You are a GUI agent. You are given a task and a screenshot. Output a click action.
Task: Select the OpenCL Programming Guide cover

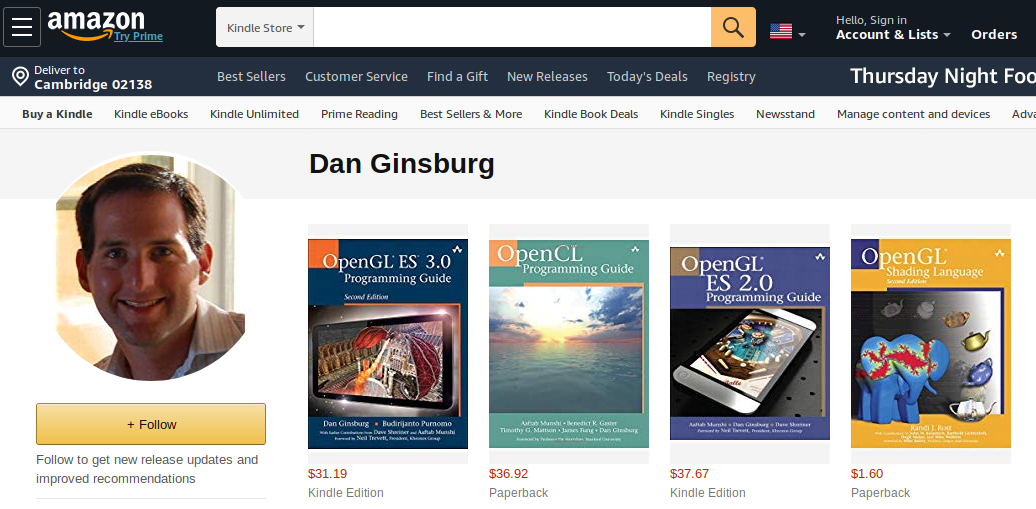(x=569, y=344)
